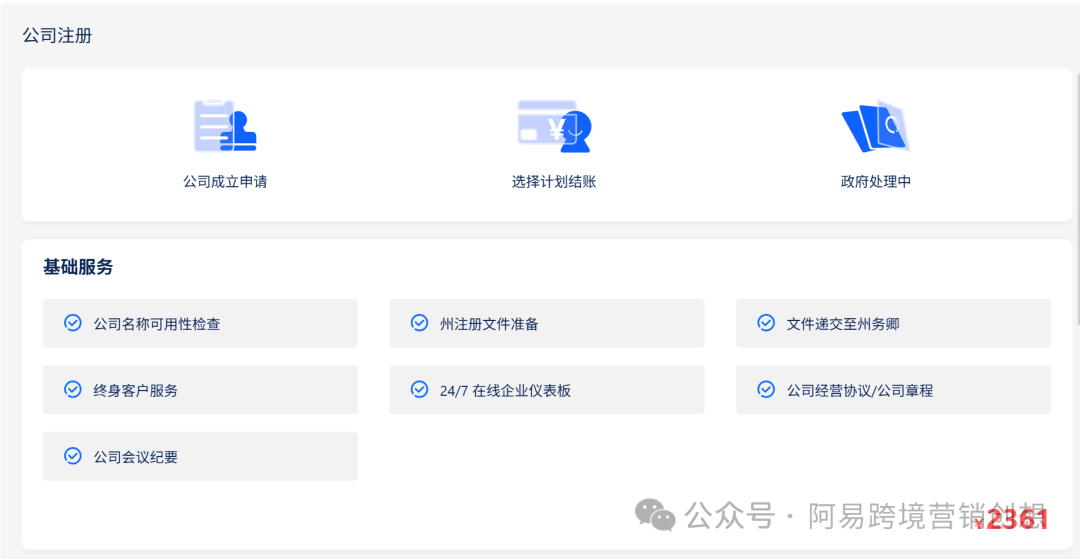Click check icon beside 24/7 在线企业仪表板
The height and width of the screenshot is (559, 1080).
[419, 390]
